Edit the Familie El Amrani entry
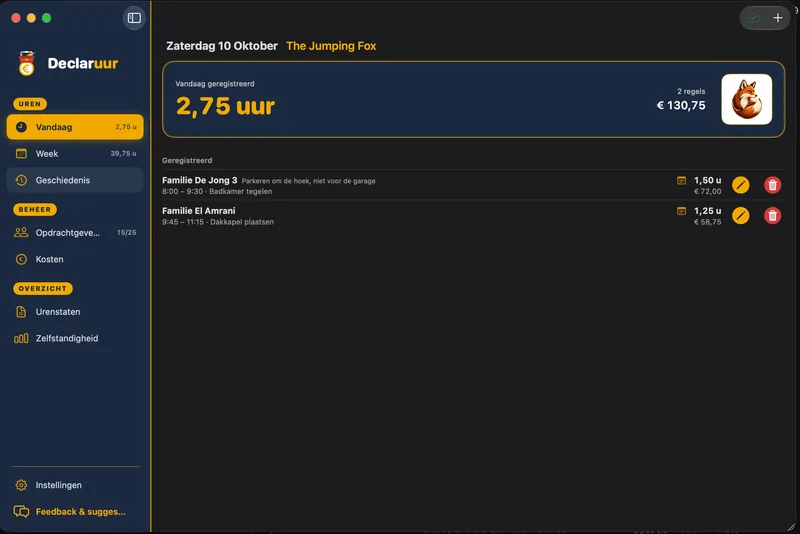Image resolution: width=800 pixels, height=534 pixels. click(x=741, y=216)
